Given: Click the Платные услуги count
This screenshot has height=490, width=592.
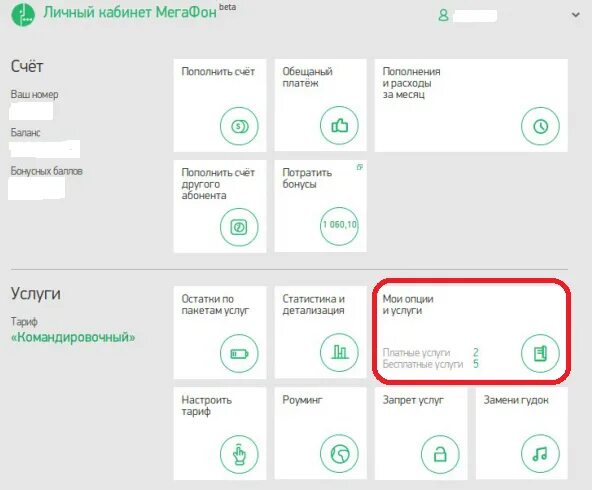Looking at the screenshot, I should (476, 352).
